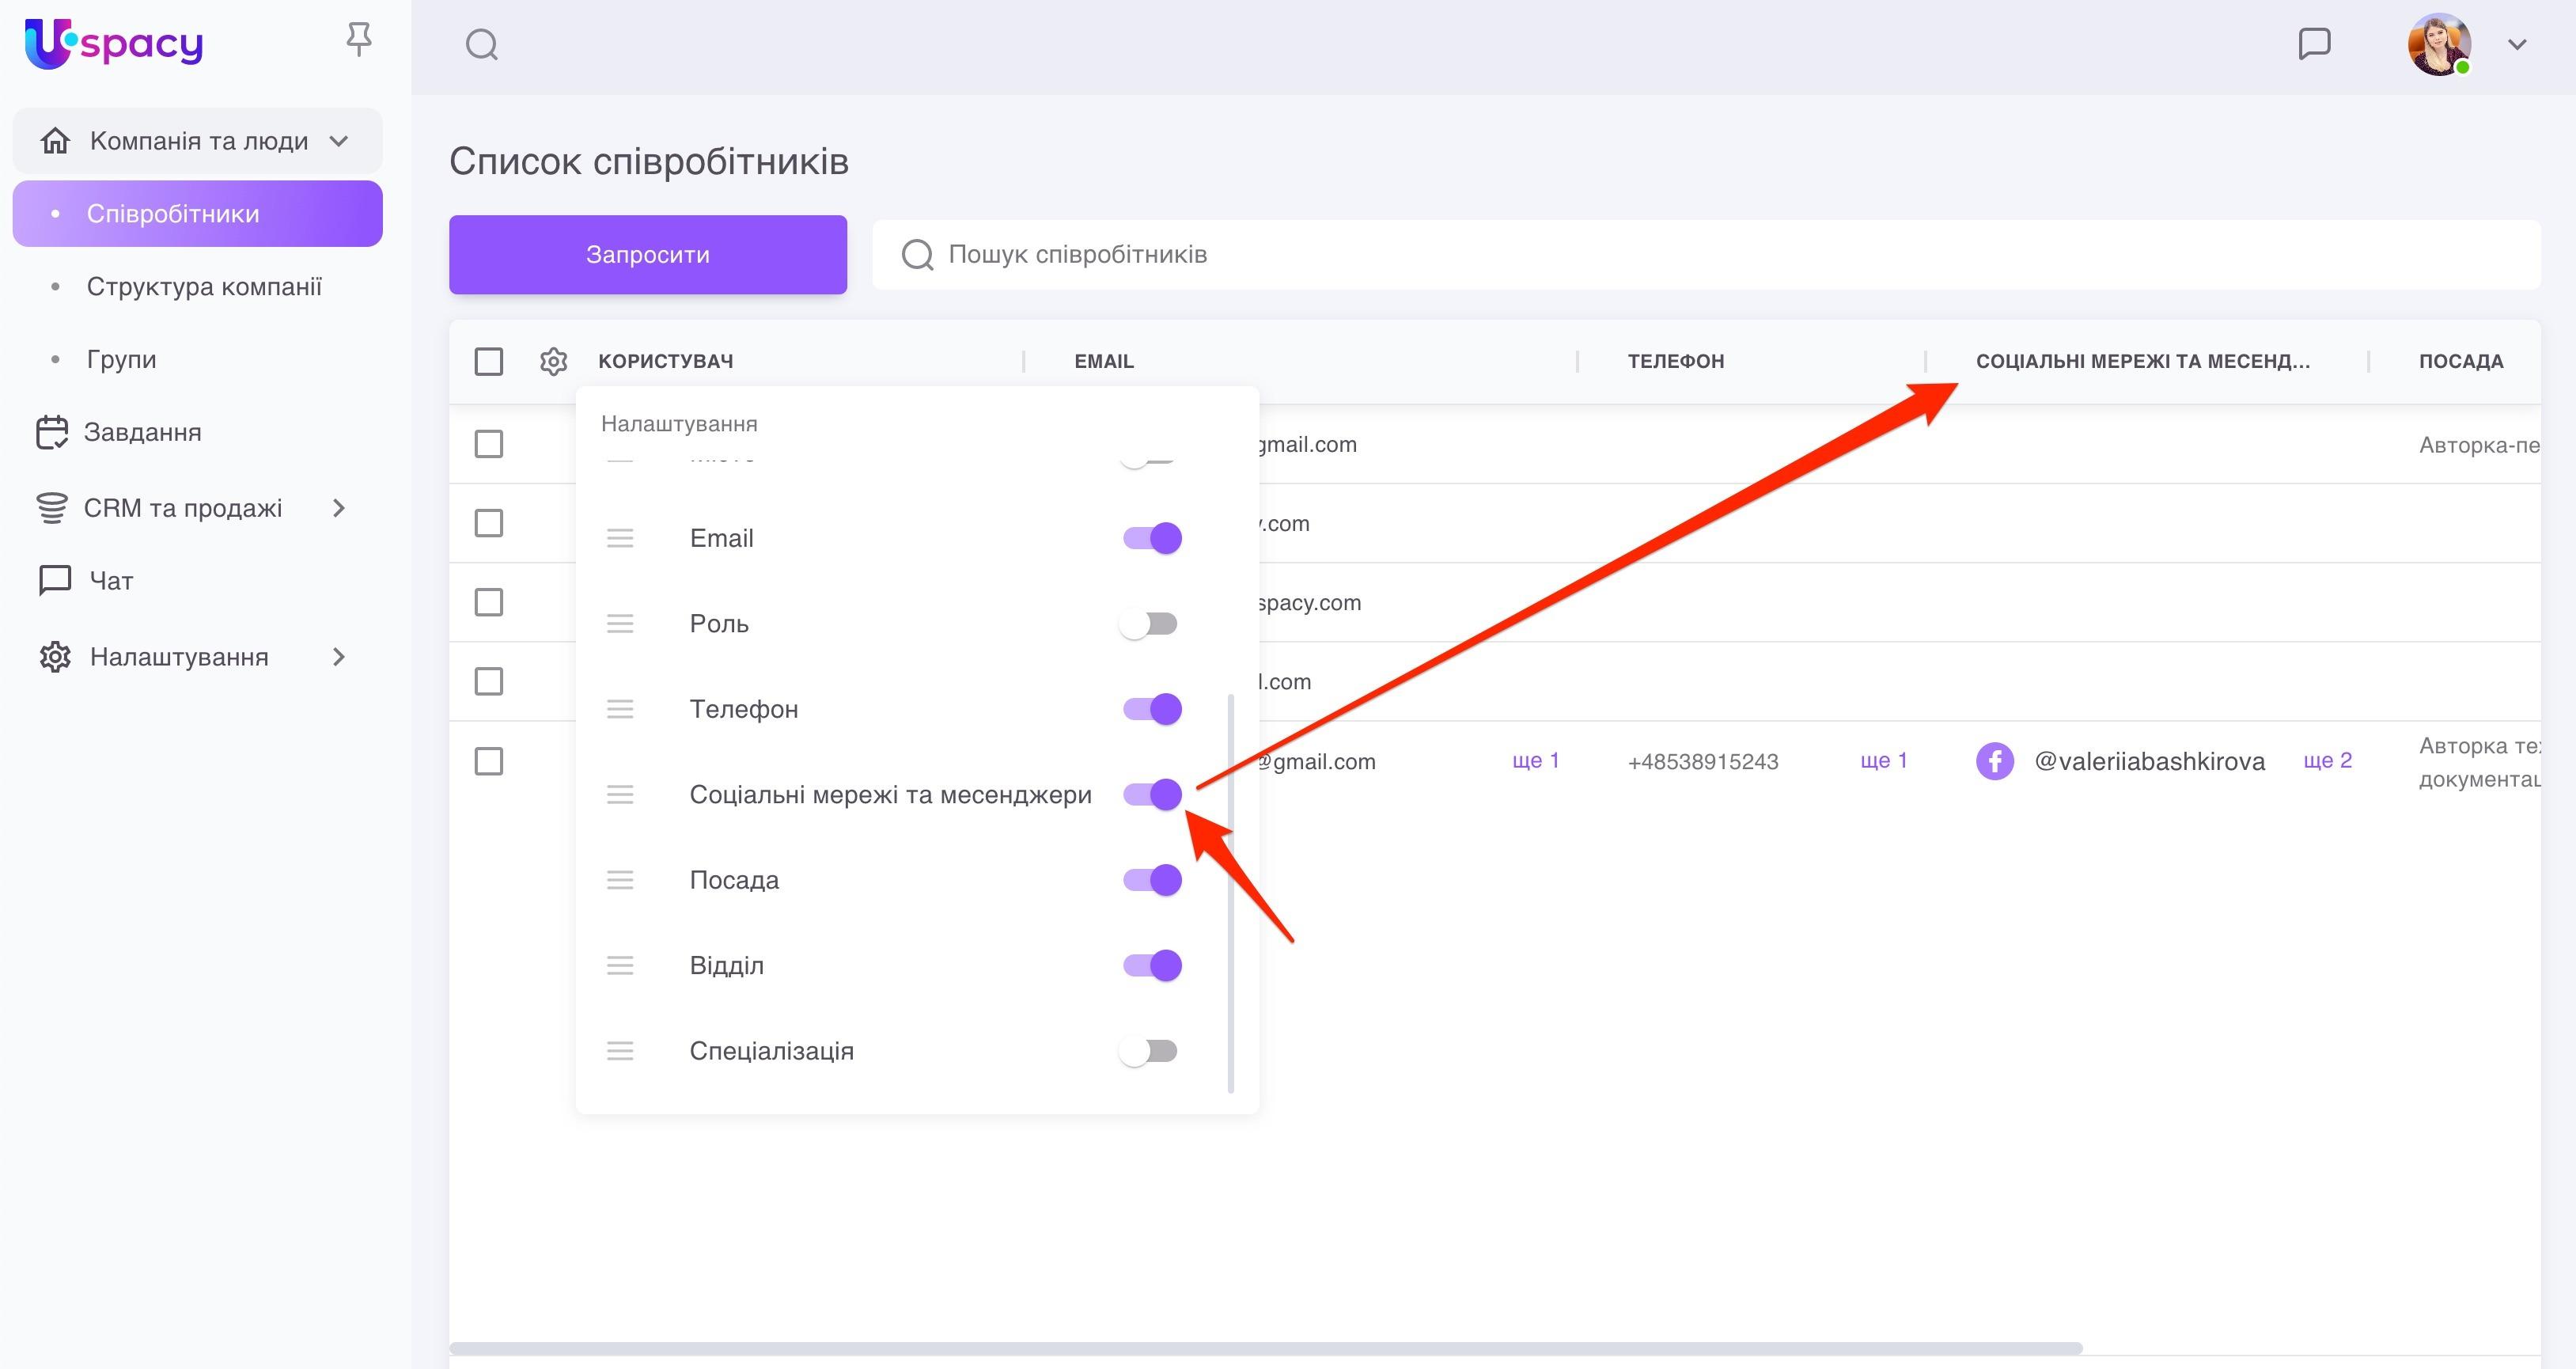This screenshot has height=1369, width=2576.
Task: Open CRM та продажі menu item
Action: pyautogui.click(x=182, y=509)
